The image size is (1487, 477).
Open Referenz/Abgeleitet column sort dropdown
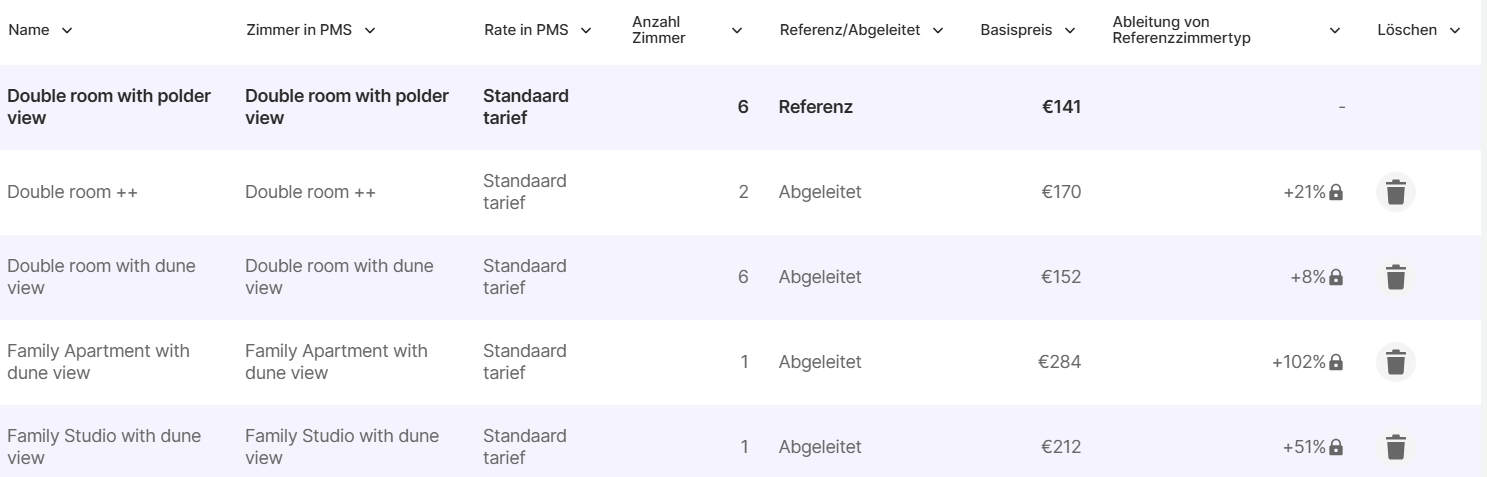(x=938, y=31)
